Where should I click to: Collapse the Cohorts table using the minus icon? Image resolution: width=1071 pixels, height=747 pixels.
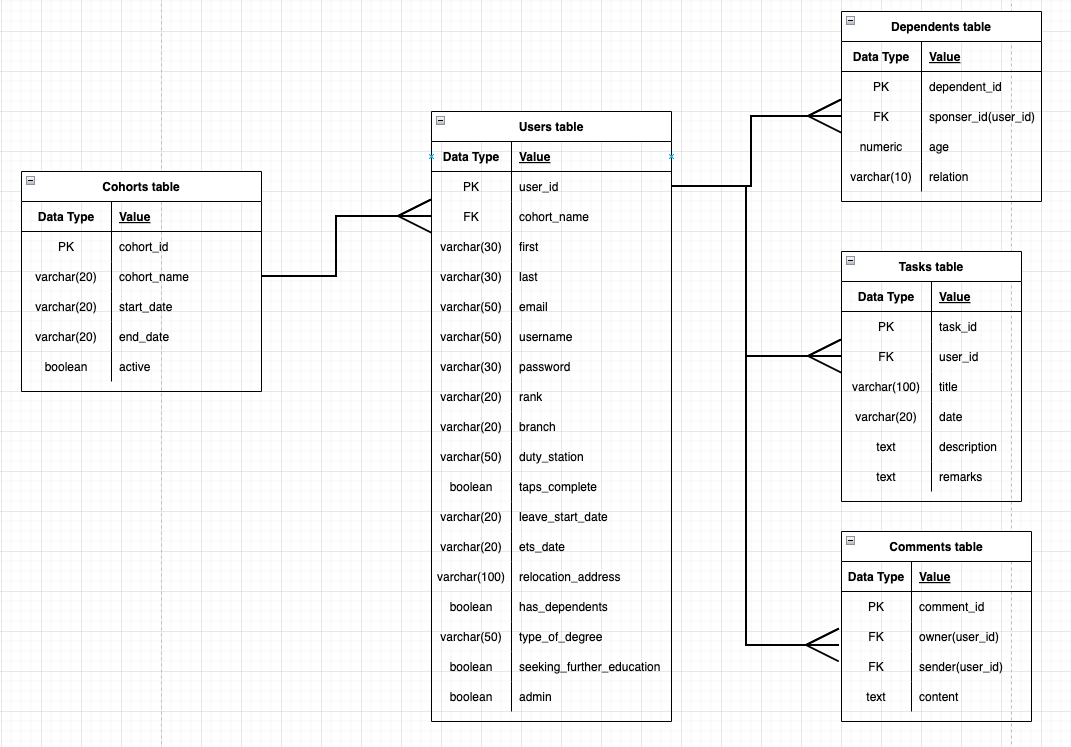click(30, 181)
